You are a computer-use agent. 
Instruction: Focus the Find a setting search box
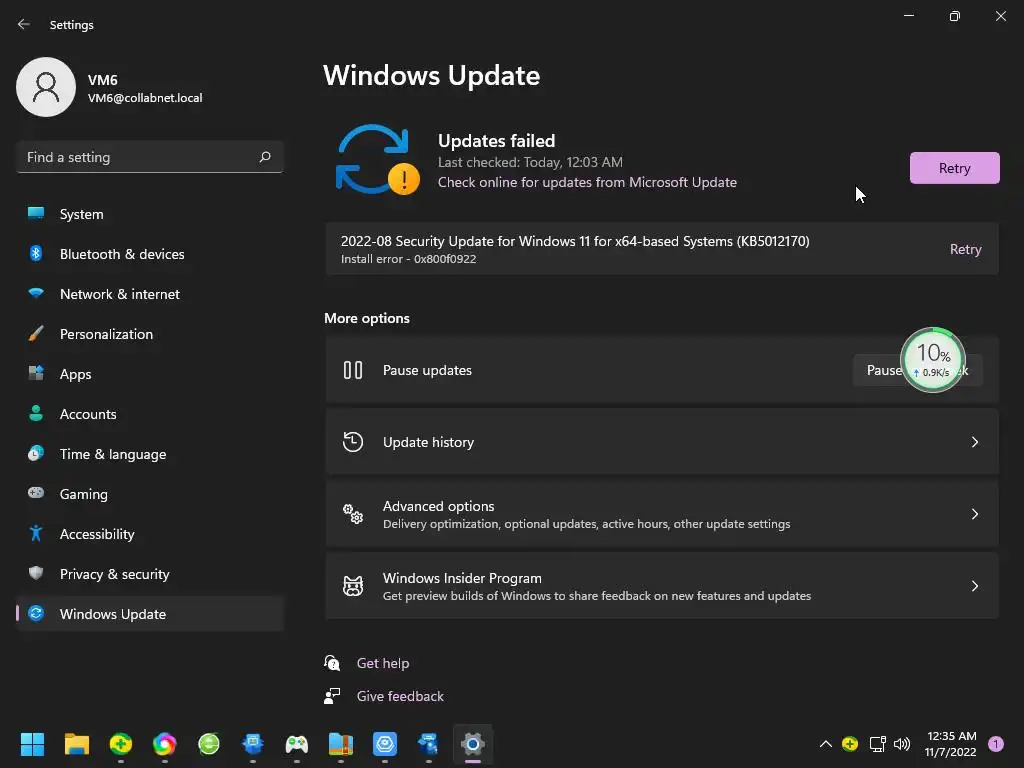coord(150,157)
